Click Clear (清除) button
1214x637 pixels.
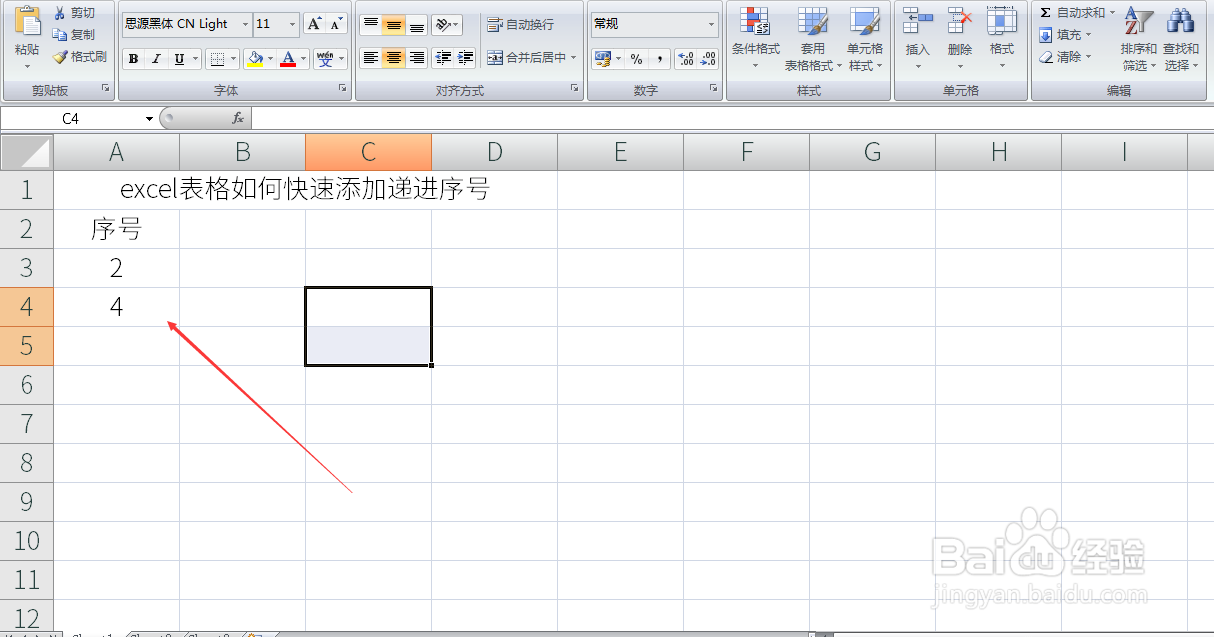point(1066,57)
